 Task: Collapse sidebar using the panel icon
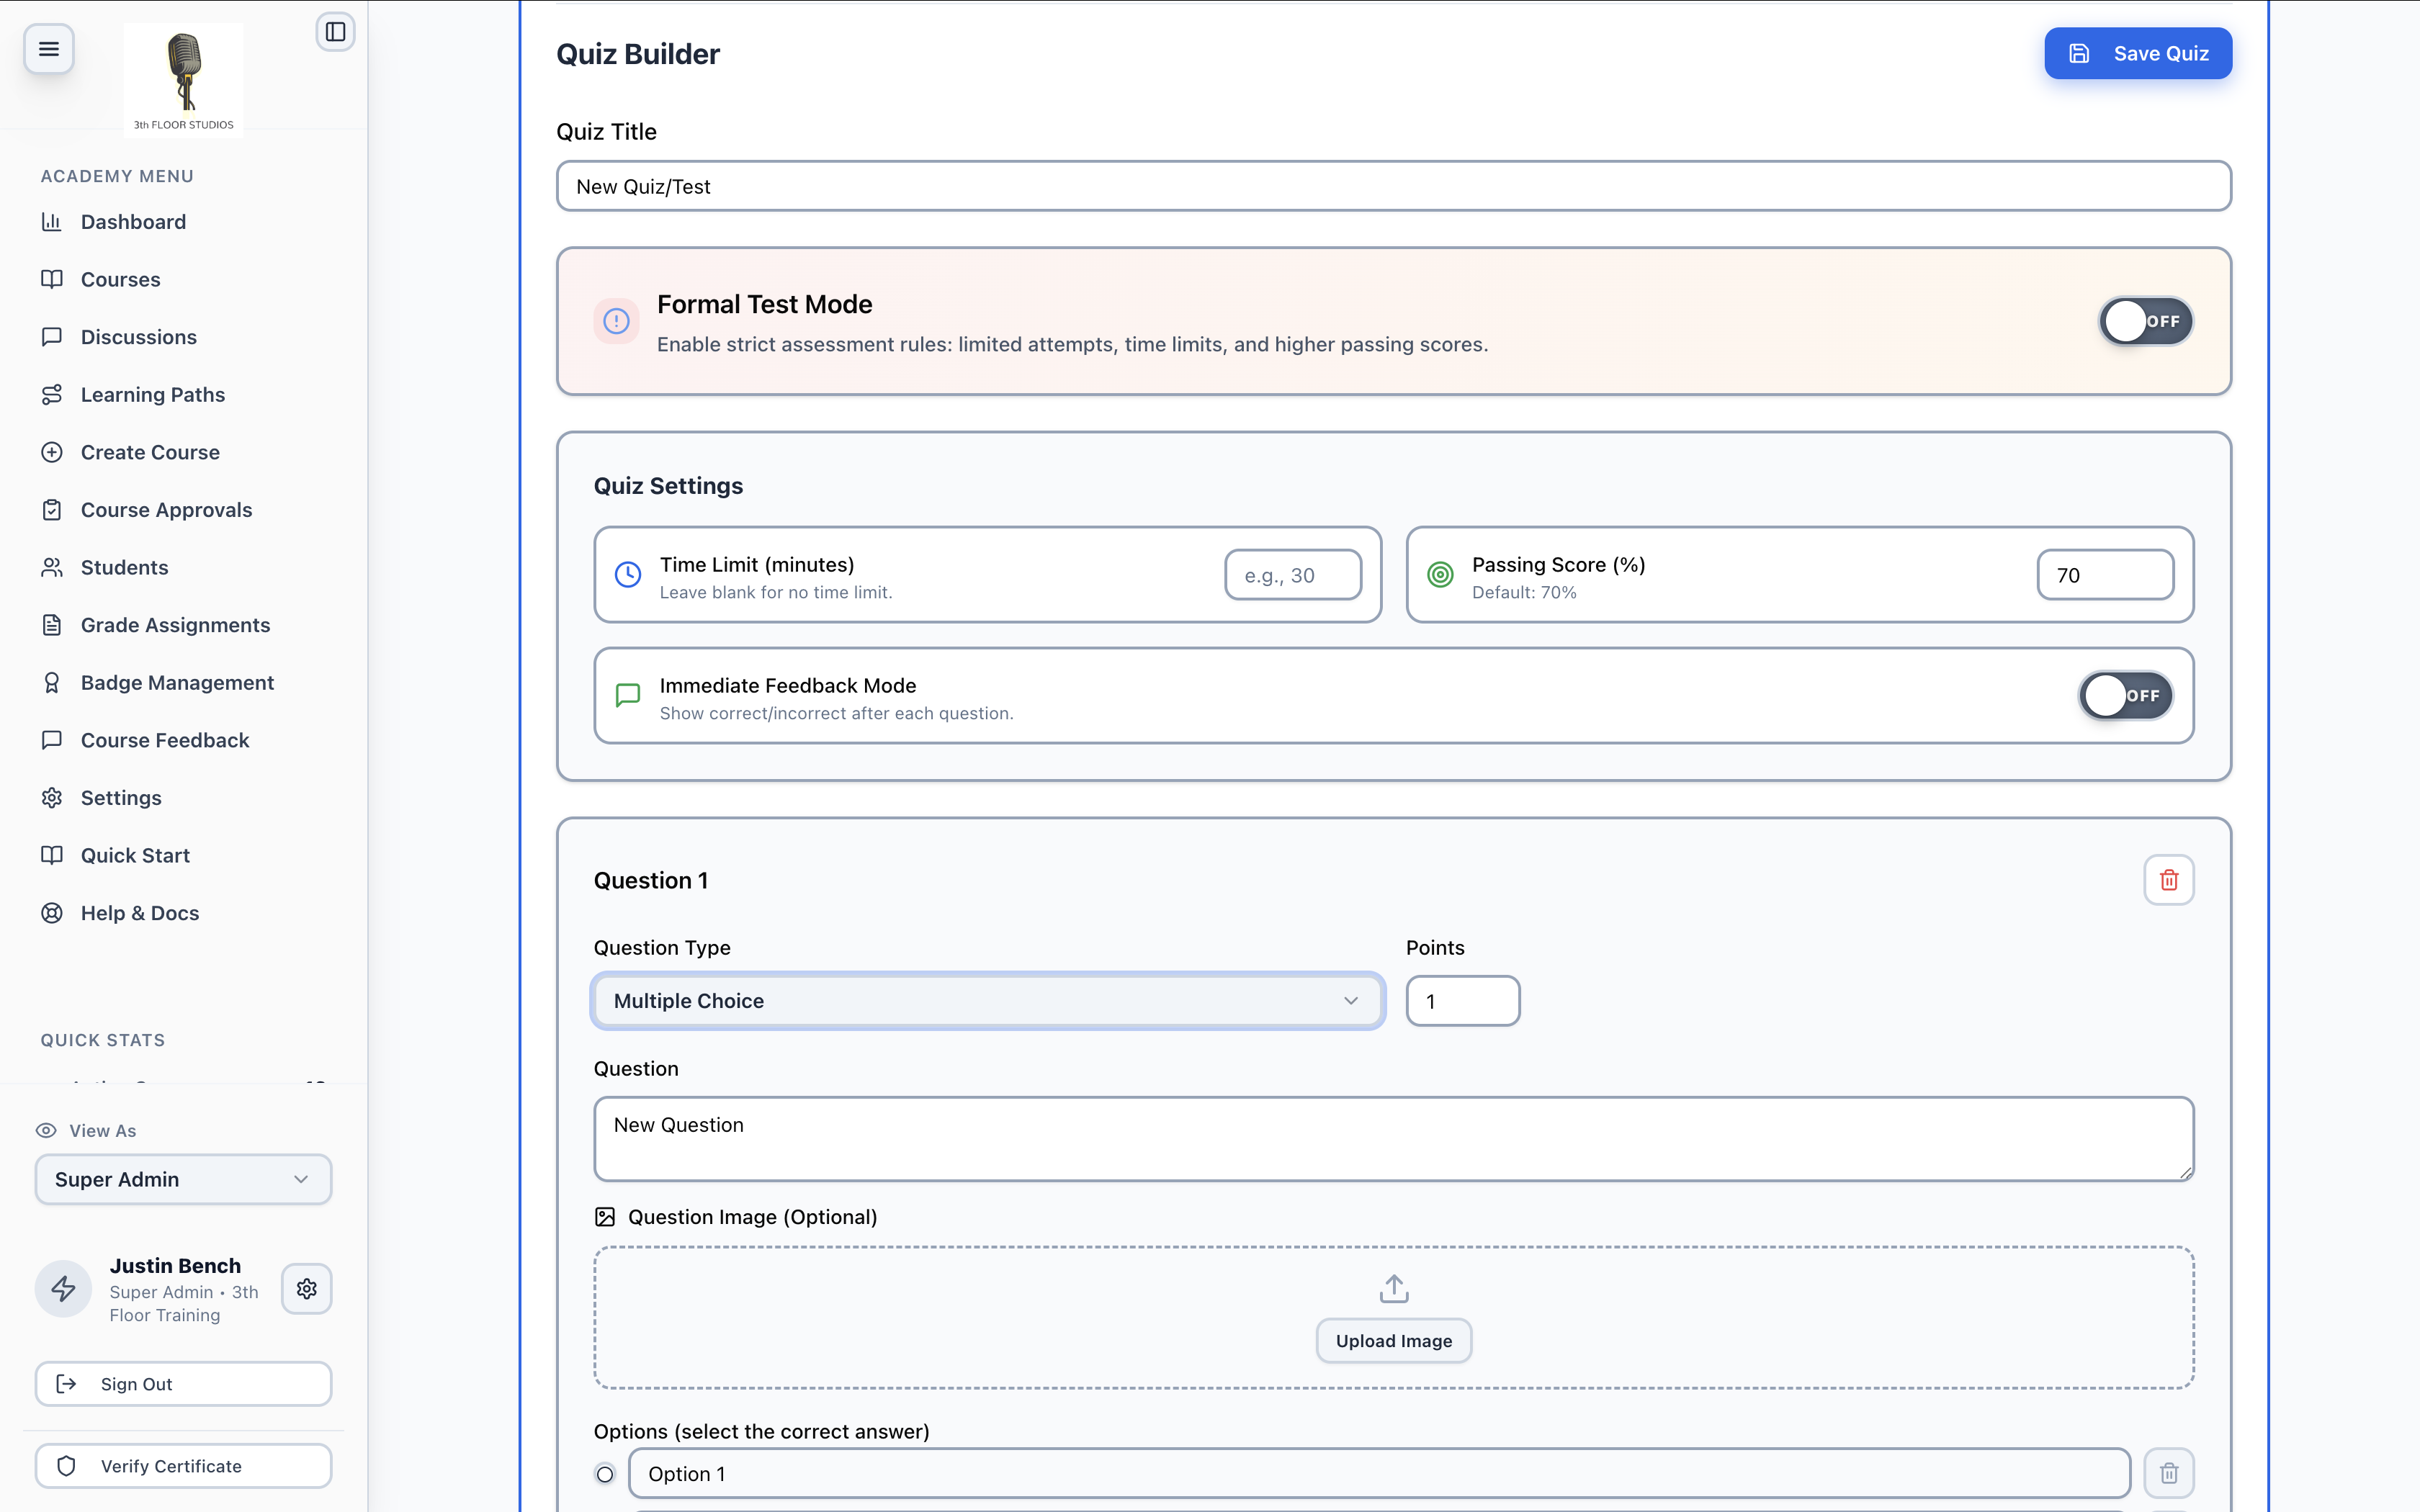(x=335, y=32)
